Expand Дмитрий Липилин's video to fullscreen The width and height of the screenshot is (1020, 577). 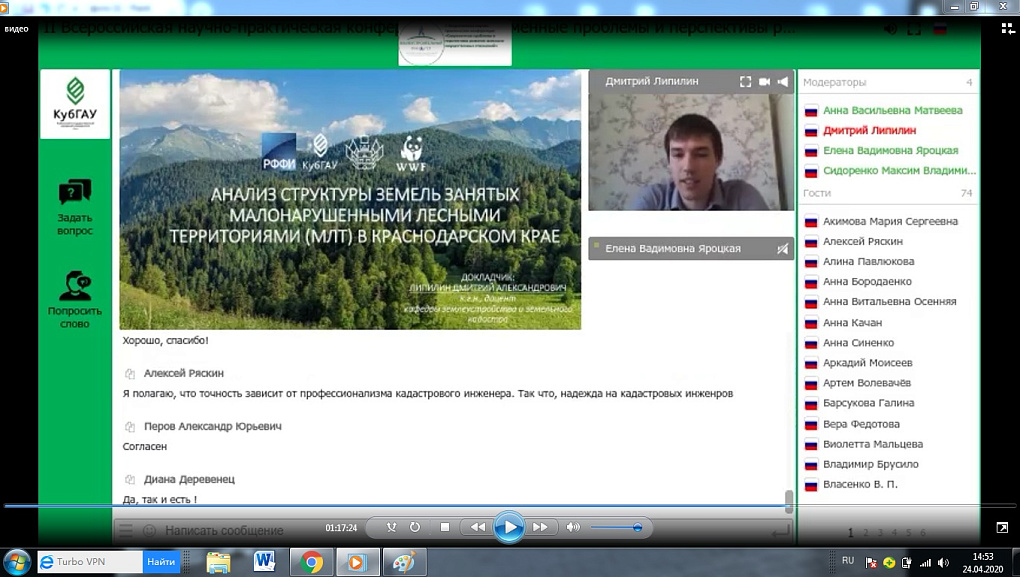tap(745, 82)
